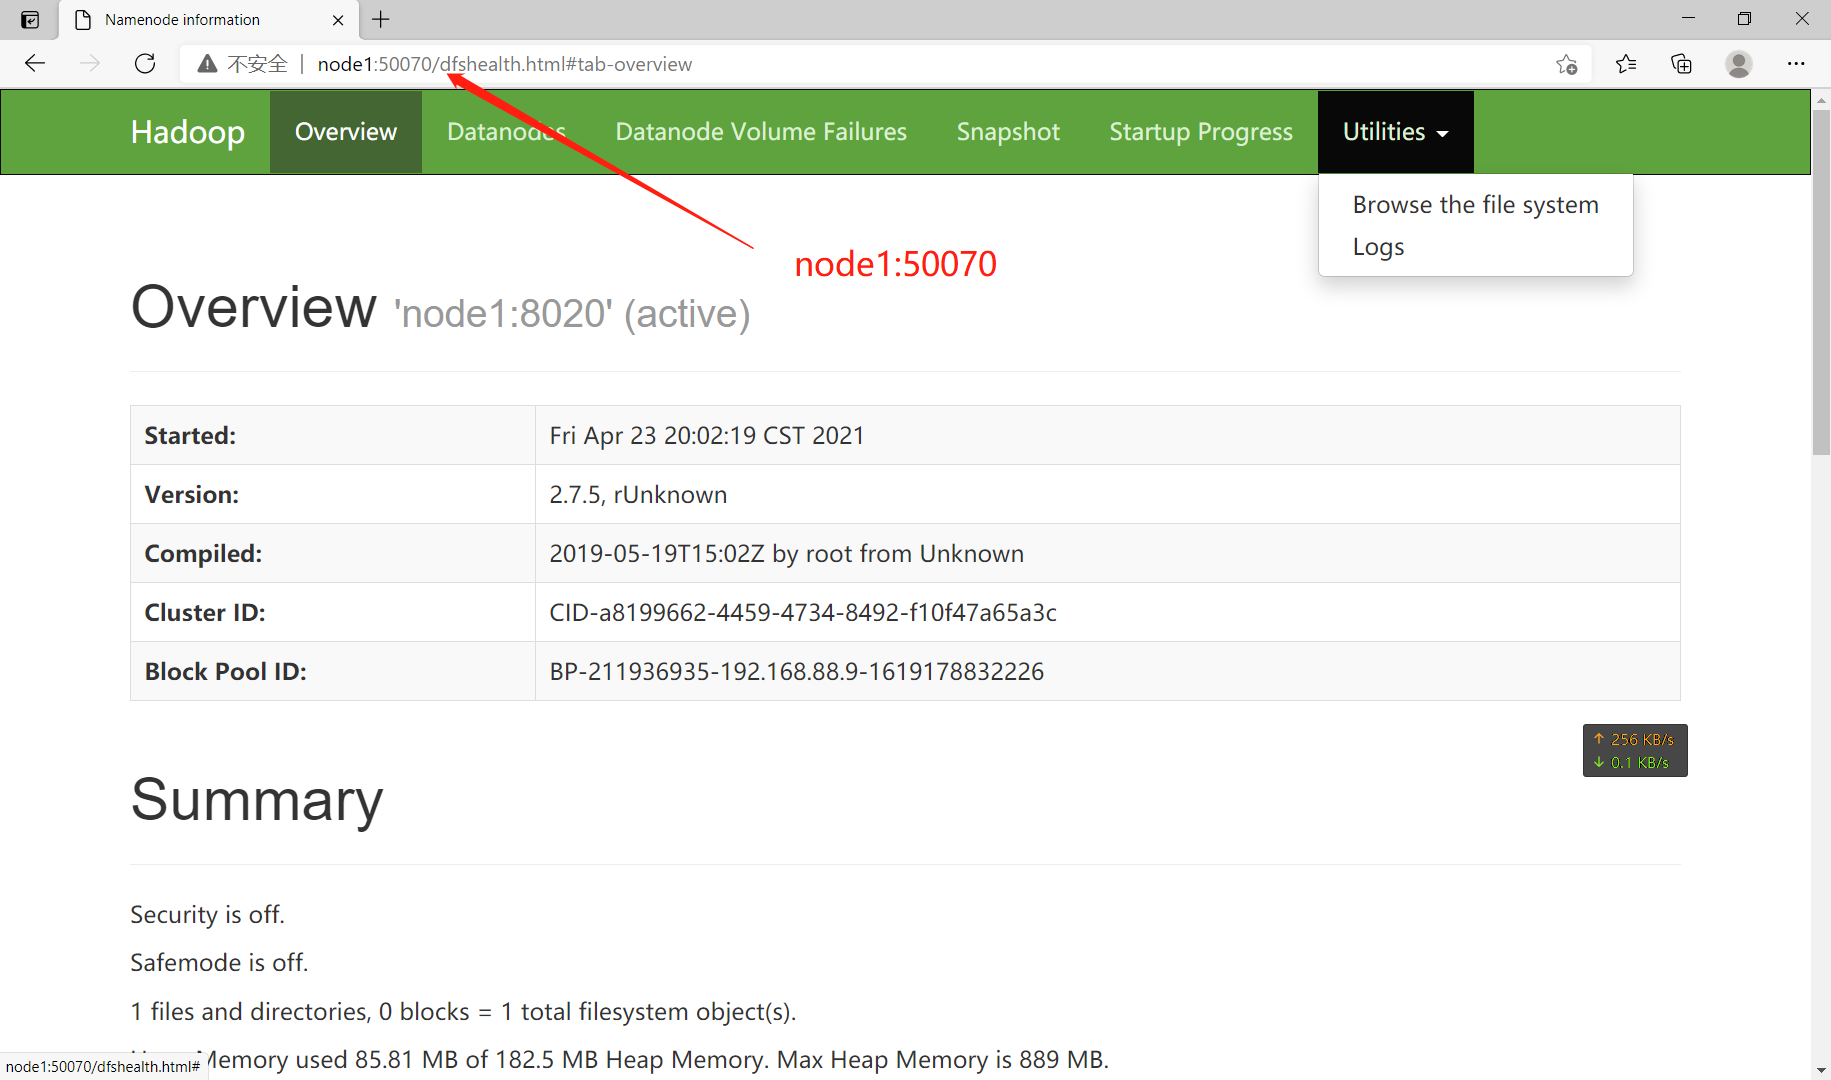Click the scrollbar down arrow
The width and height of the screenshot is (1831, 1080).
pos(1821,1070)
